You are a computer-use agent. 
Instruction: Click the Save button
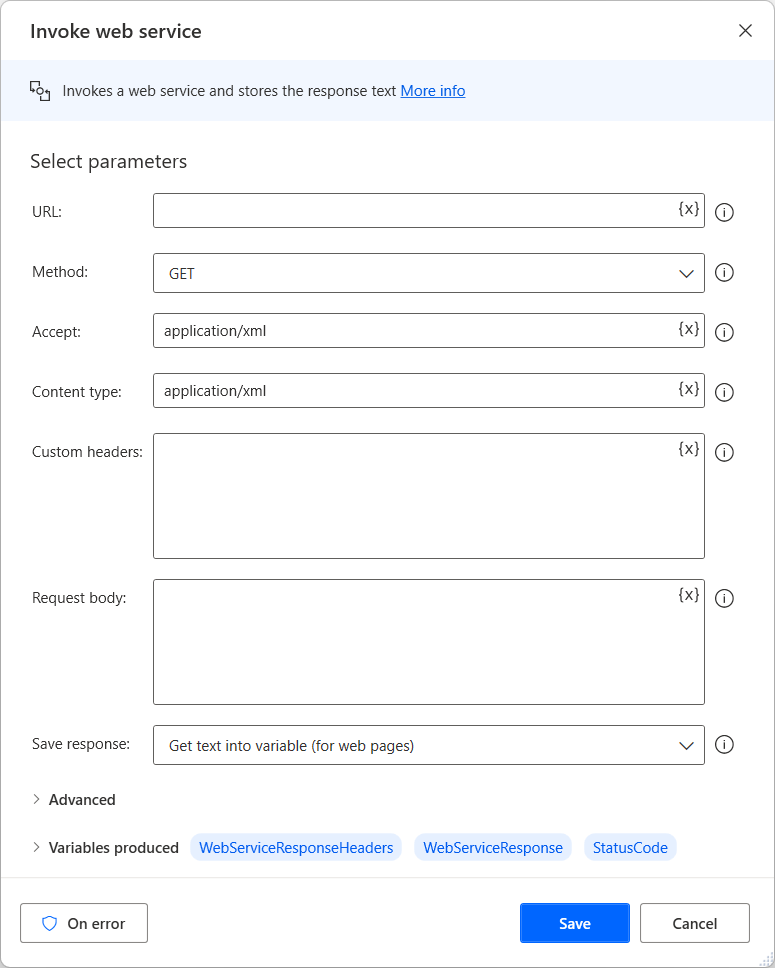(574, 922)
